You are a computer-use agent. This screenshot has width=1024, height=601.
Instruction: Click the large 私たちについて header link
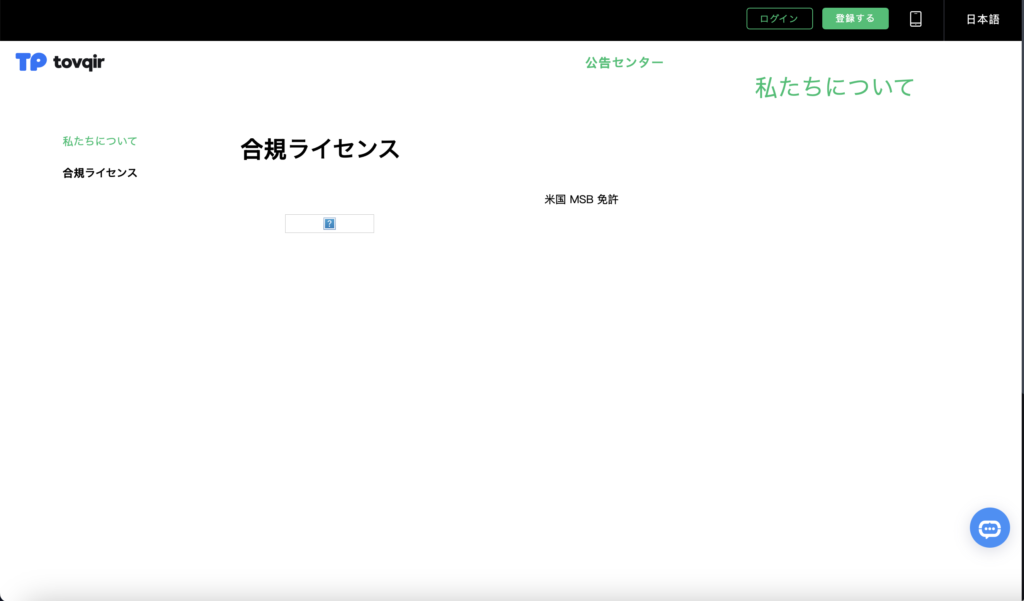click(835, 88)
